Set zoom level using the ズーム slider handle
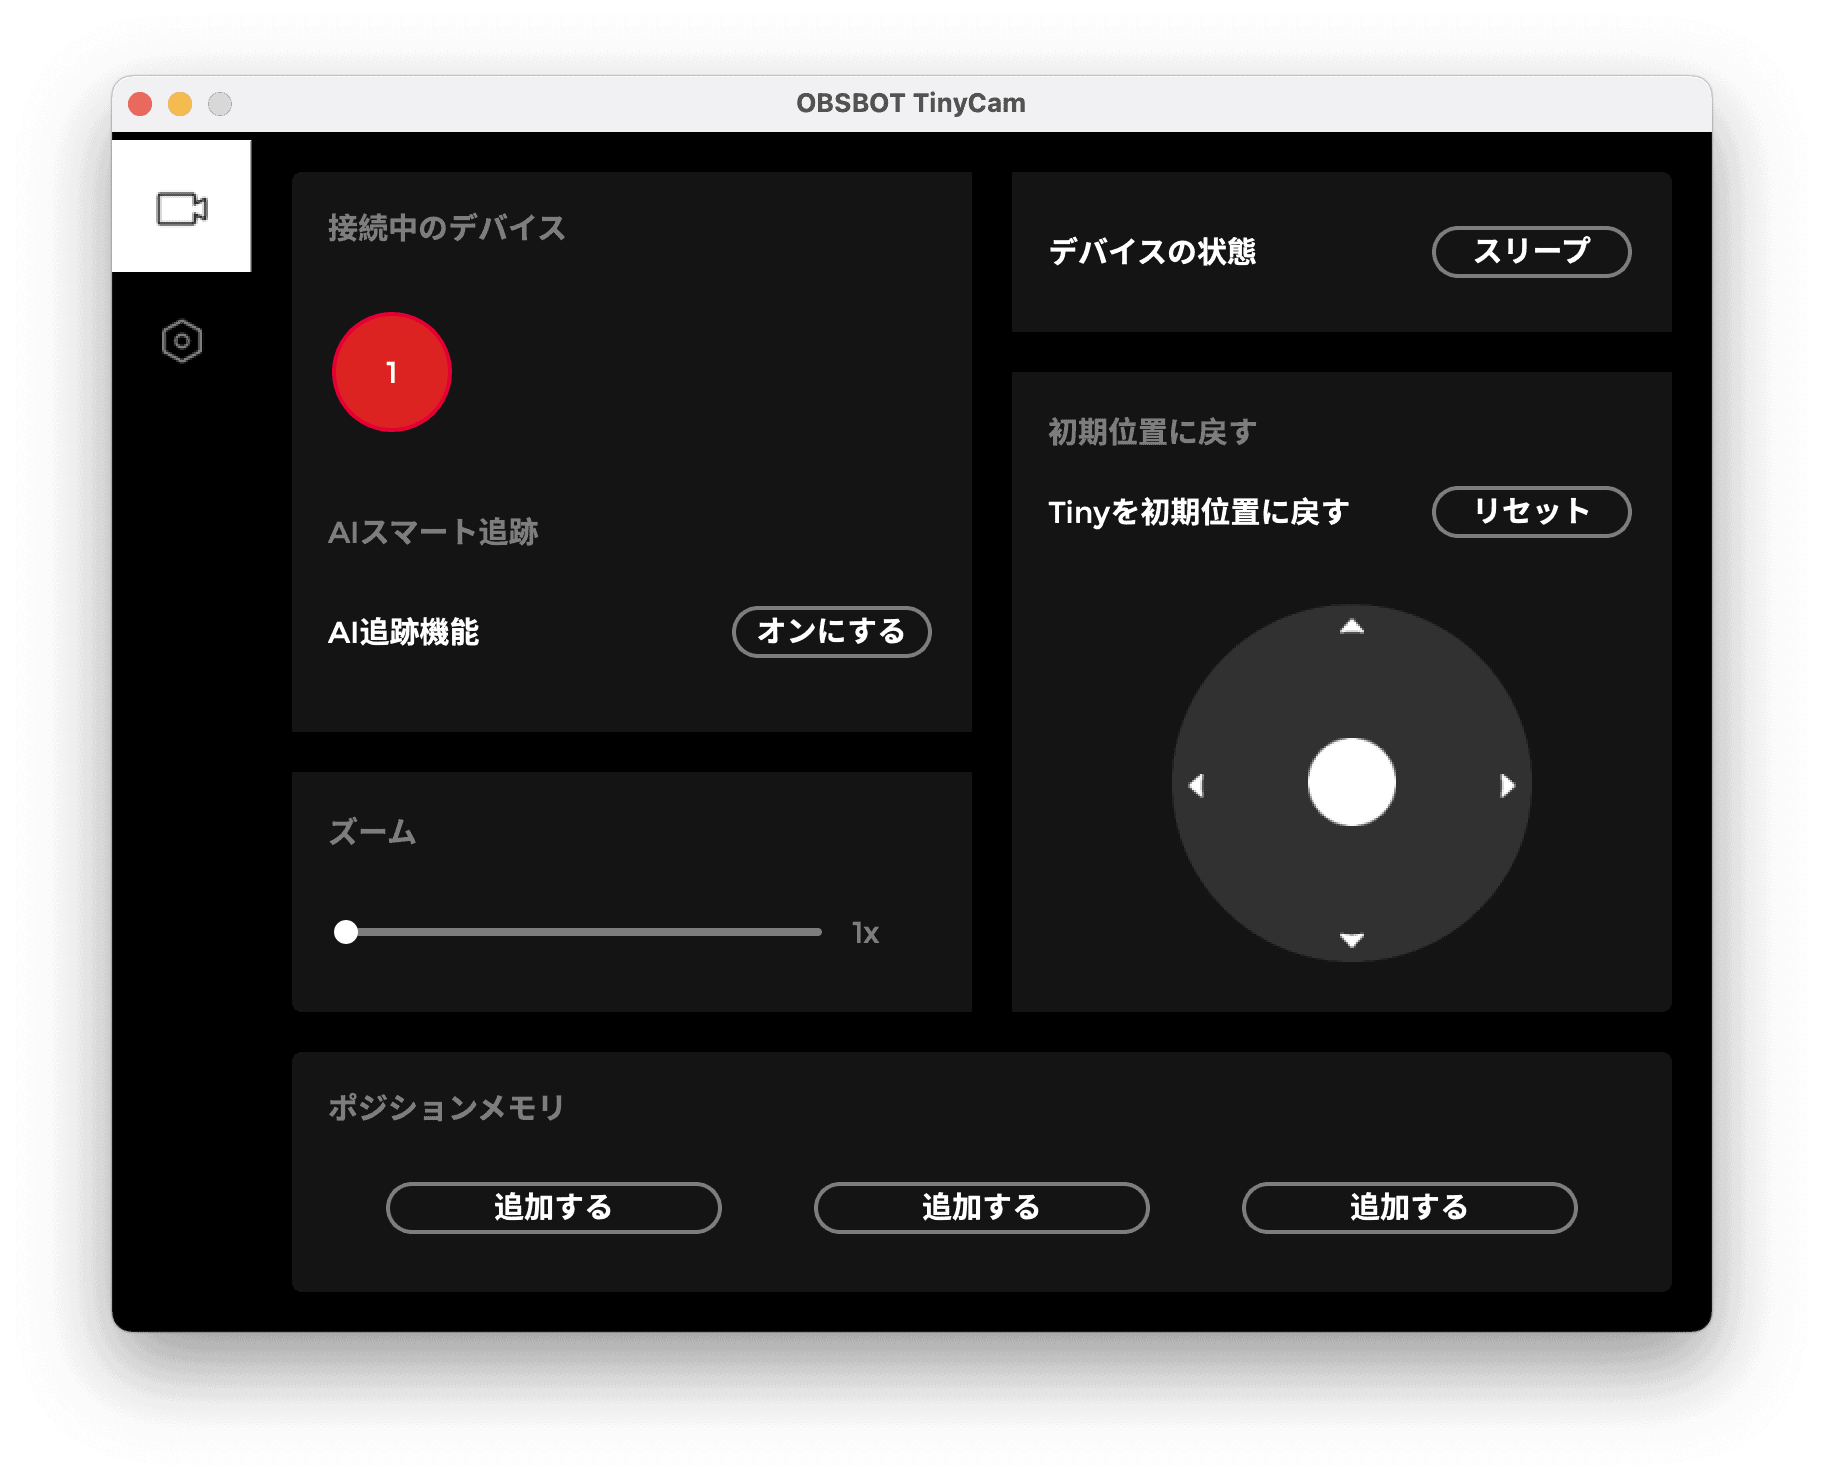The height and width of the screenshot is (1480, 1824). point(348,932)
